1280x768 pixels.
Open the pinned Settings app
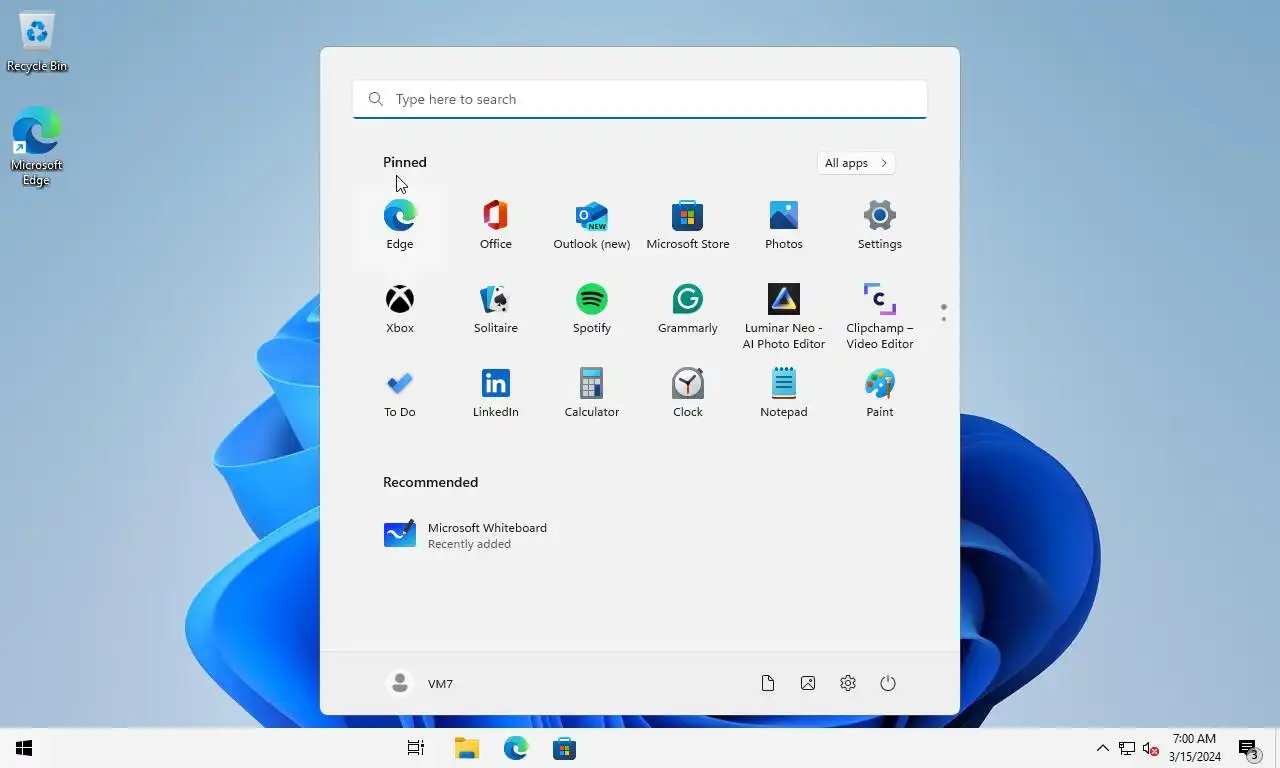click(880, 226)
